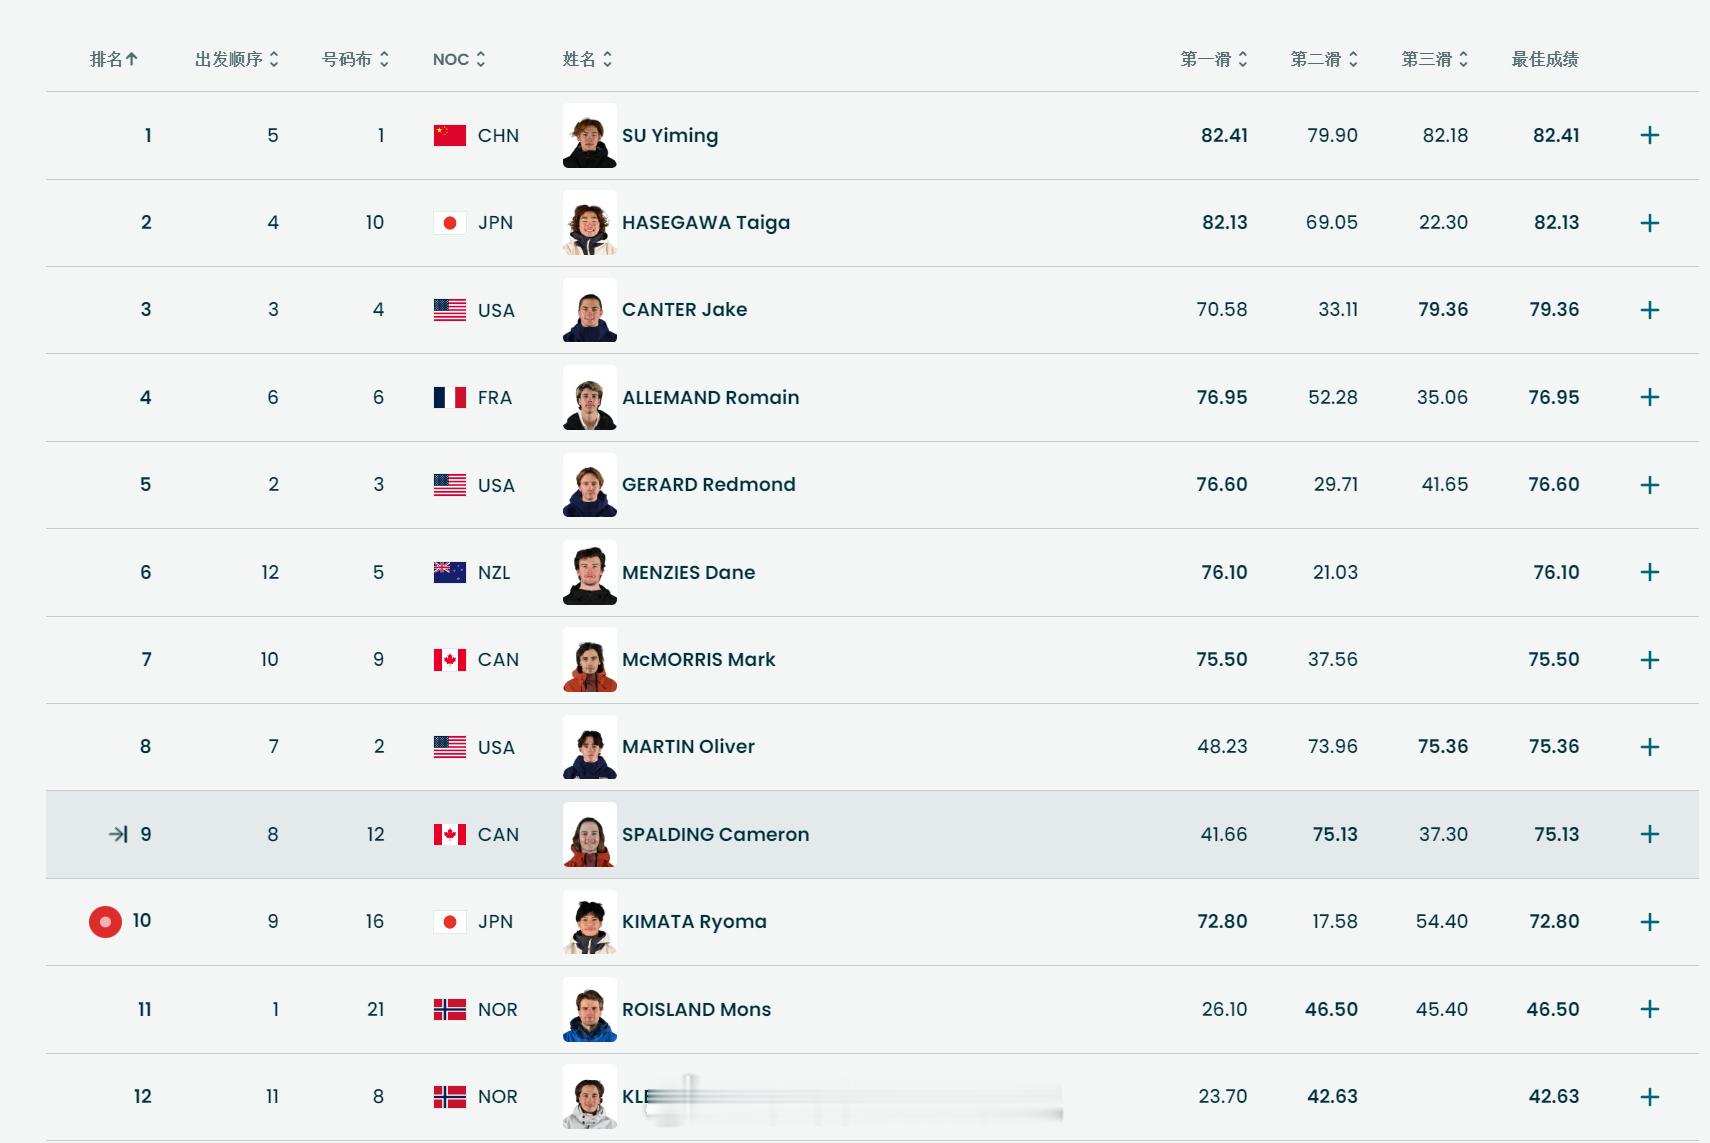Click the red live dot by rank 10
The height and width of the screenshot is (1143, 1710).
pyautogui.click(x=105, y=921)
